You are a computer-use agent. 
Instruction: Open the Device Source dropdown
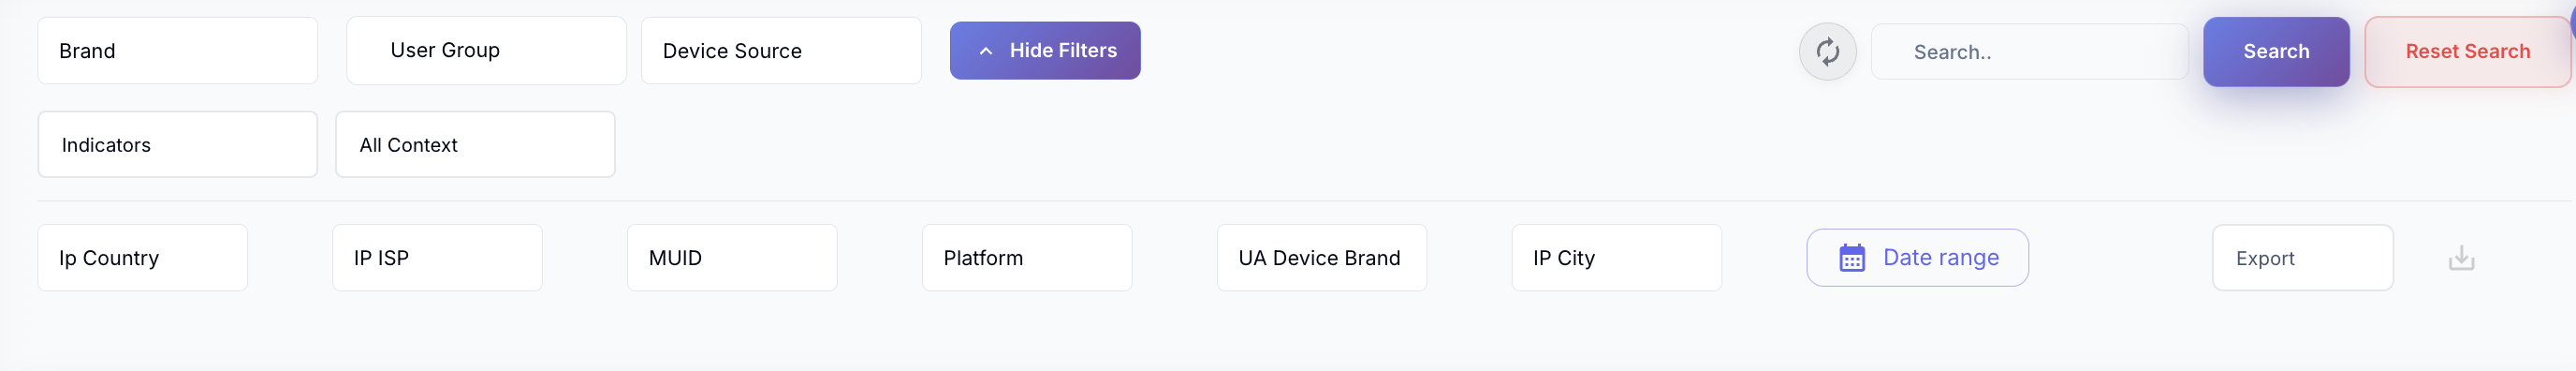[x=781, y=51]
